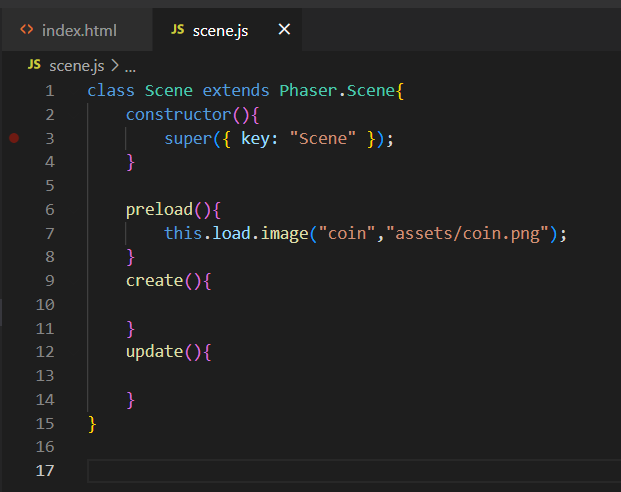Click the JS icon in the breadcrumb
The width and height of the screenshot is (621, 492).
pyautogui.click(x=34, y=65)
